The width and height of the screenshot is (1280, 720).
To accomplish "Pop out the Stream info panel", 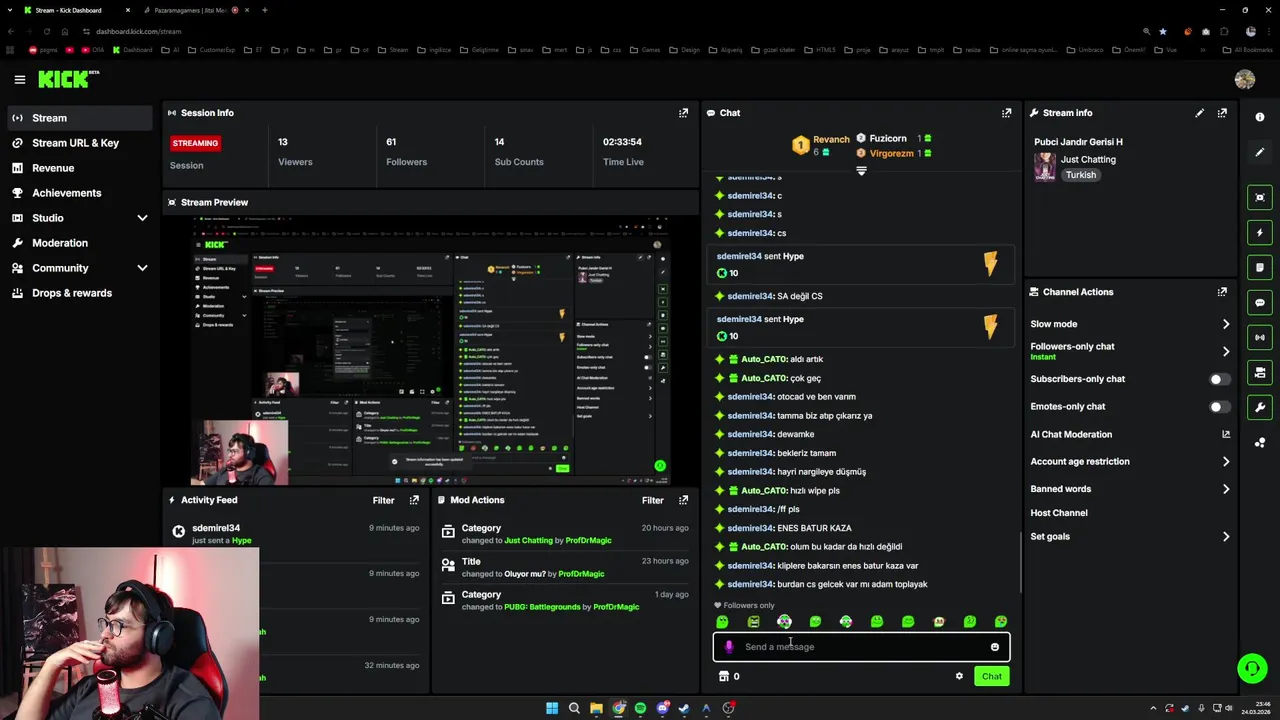I will [x=1222, y=113].
